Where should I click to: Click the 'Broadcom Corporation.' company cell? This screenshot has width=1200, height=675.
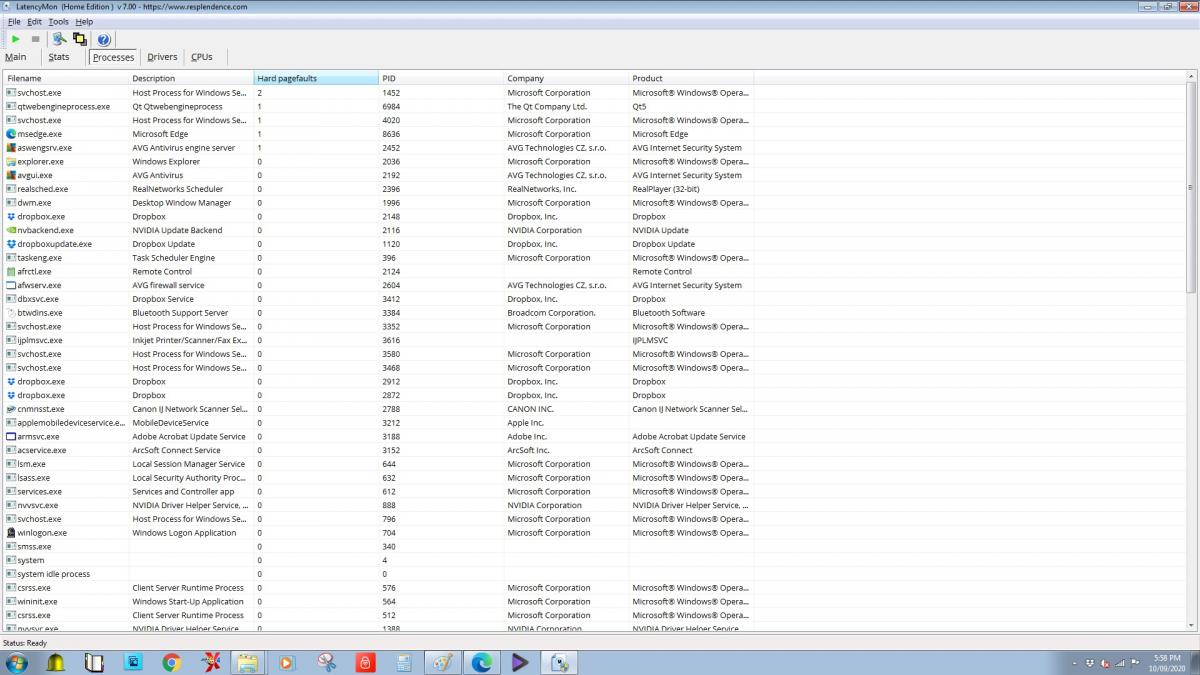pyautogui.click(x=551, y=313)
